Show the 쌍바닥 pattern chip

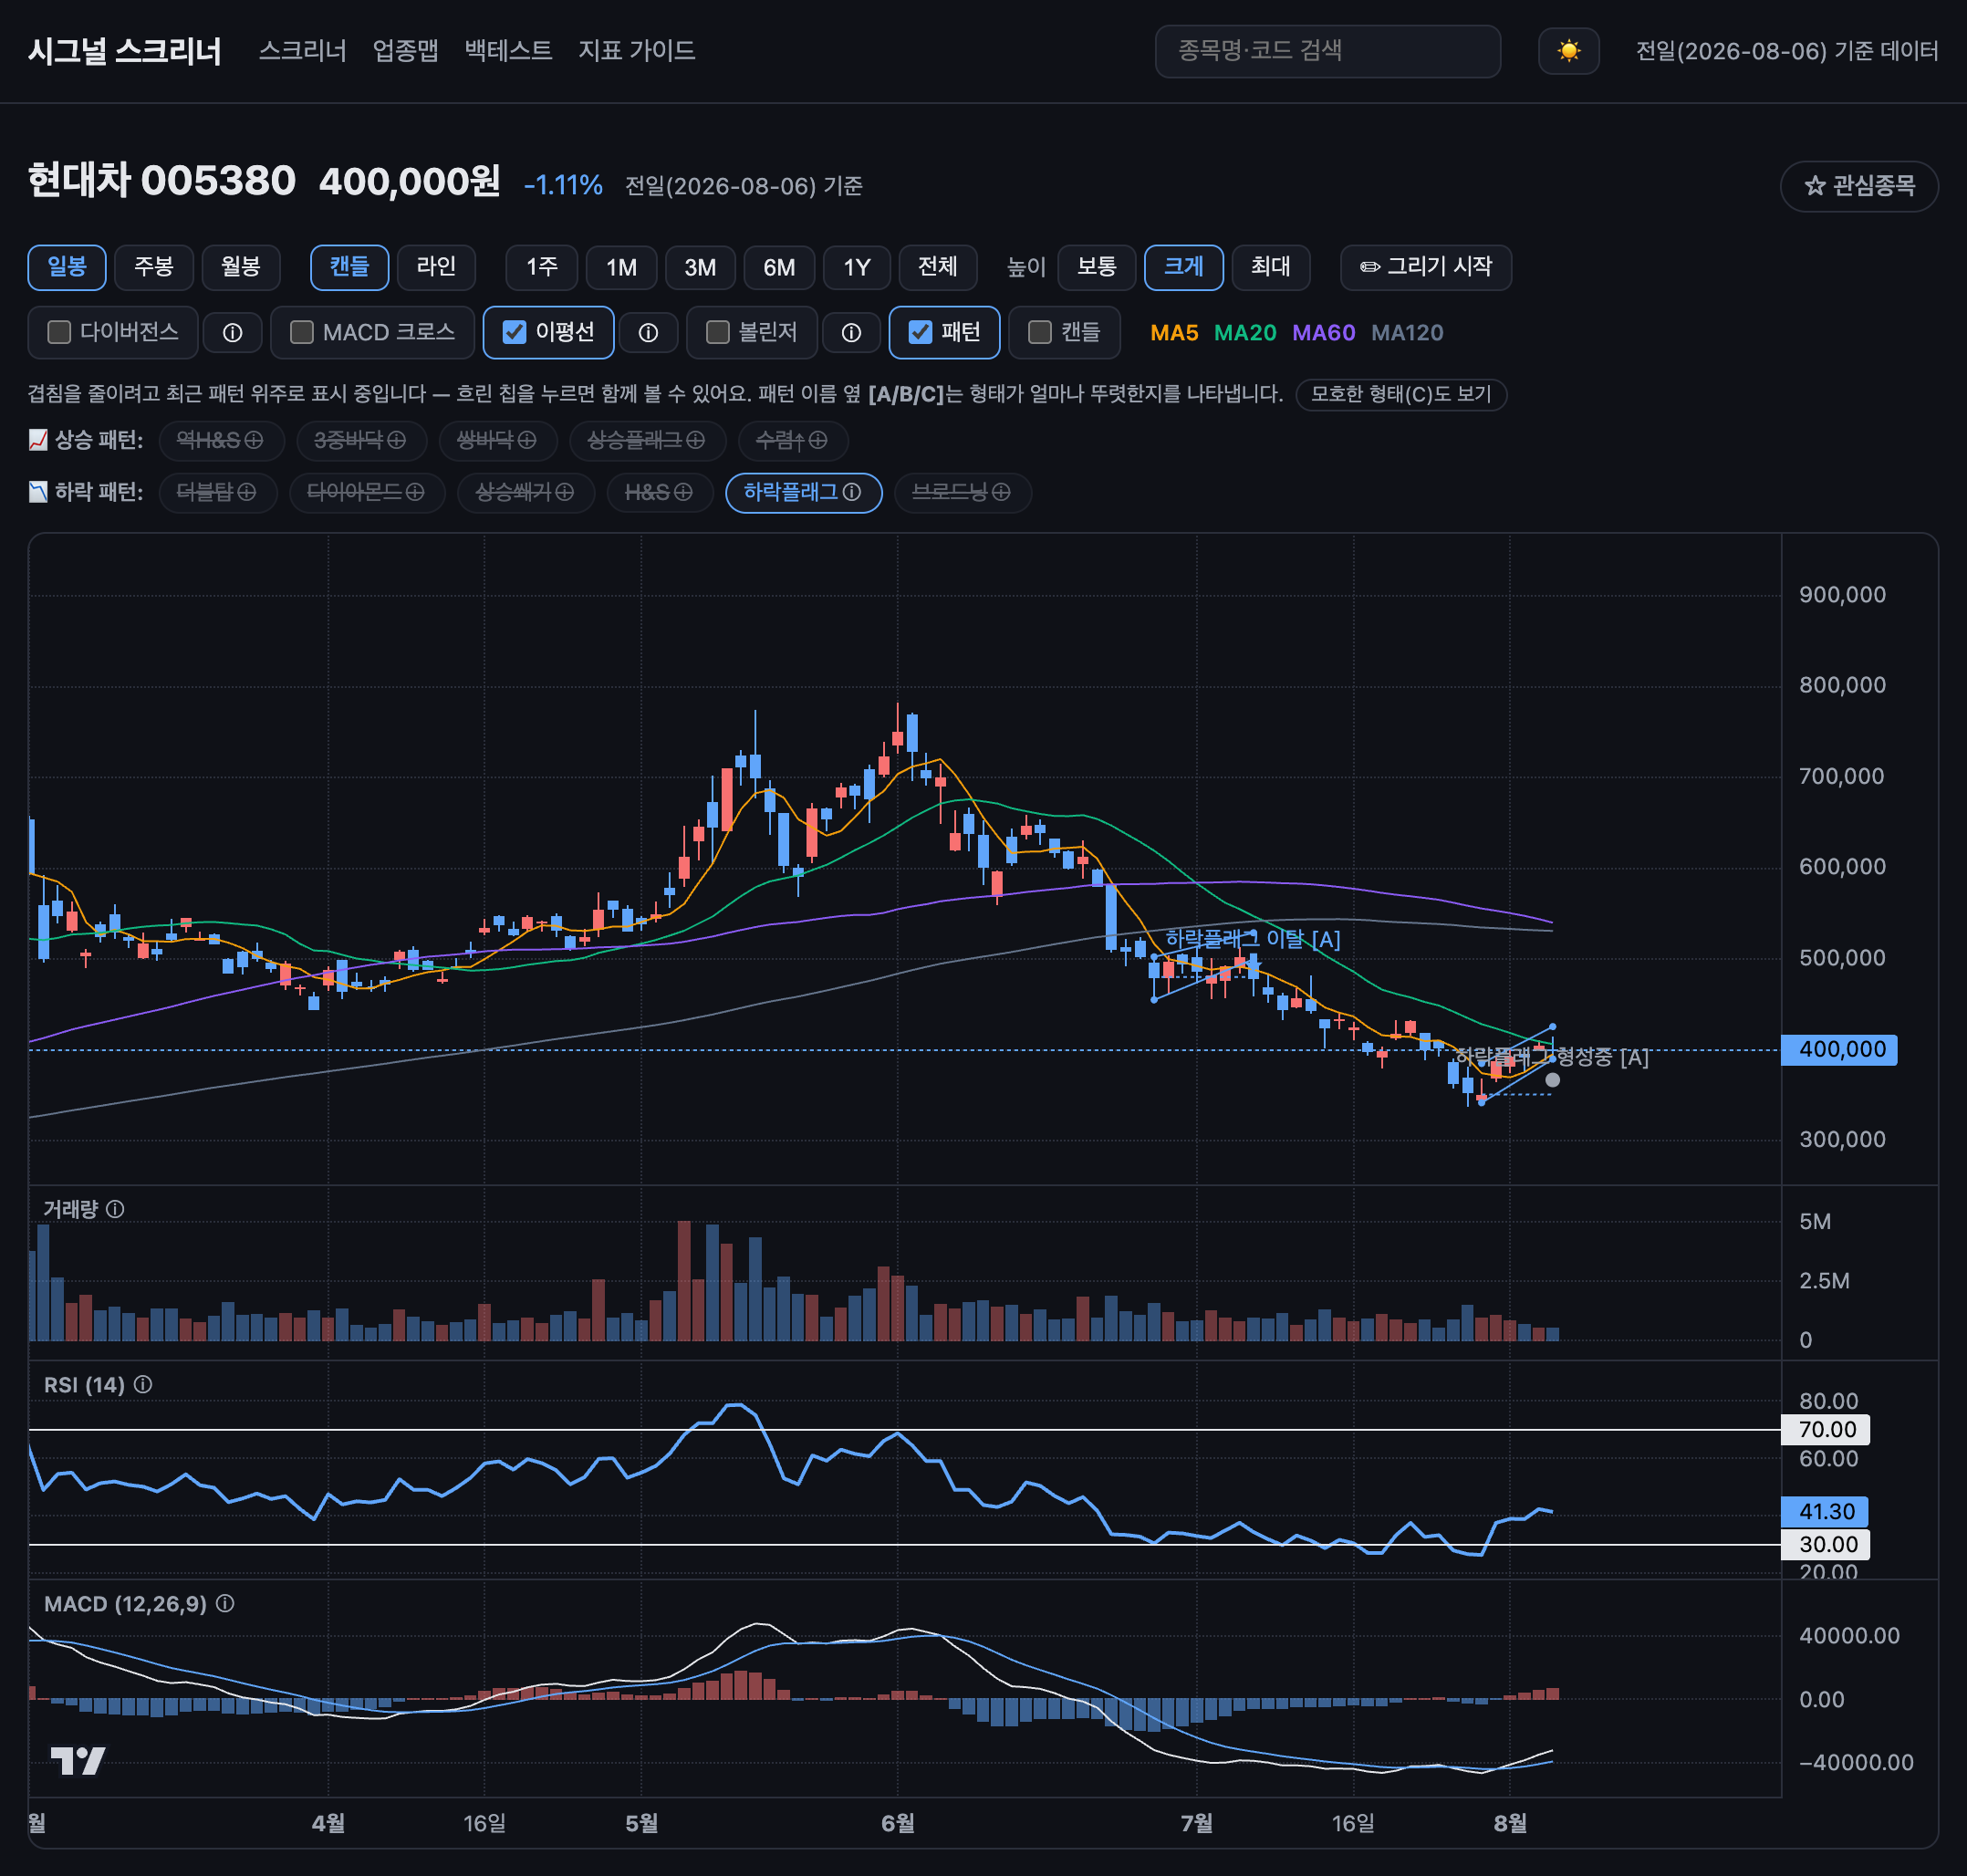496,440
